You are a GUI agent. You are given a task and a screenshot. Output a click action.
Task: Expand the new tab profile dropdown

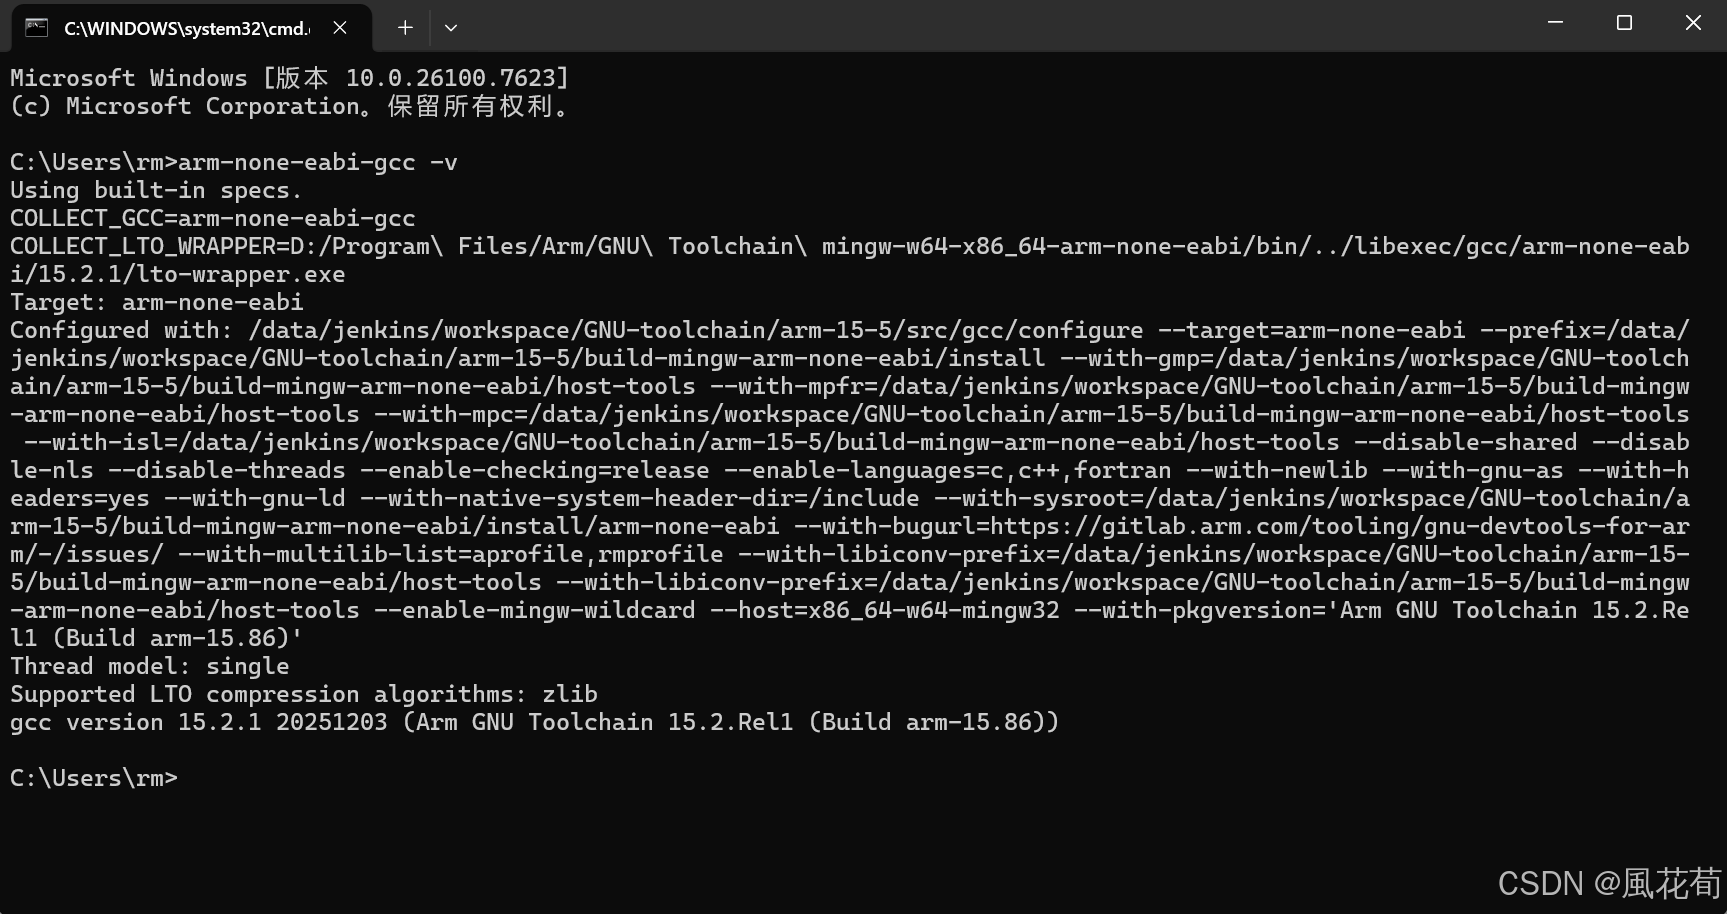click(451, 28)
